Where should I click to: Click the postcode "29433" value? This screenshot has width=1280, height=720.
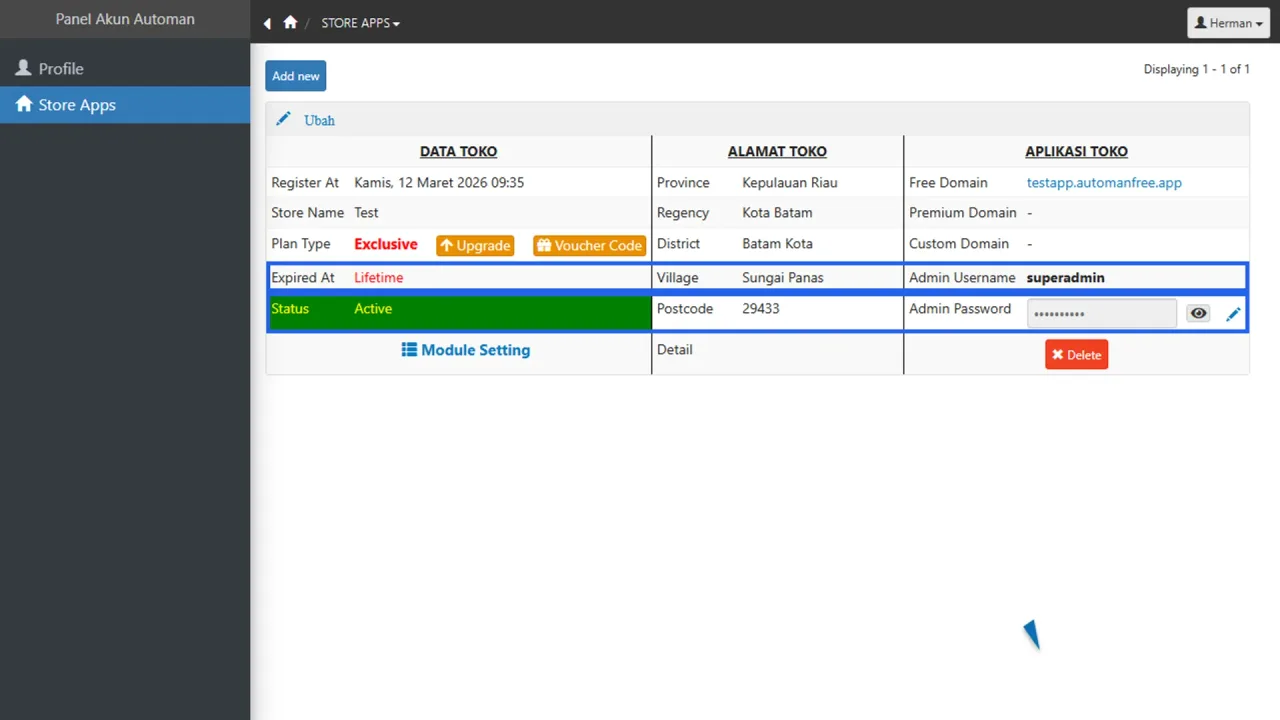tap(761, 309)
